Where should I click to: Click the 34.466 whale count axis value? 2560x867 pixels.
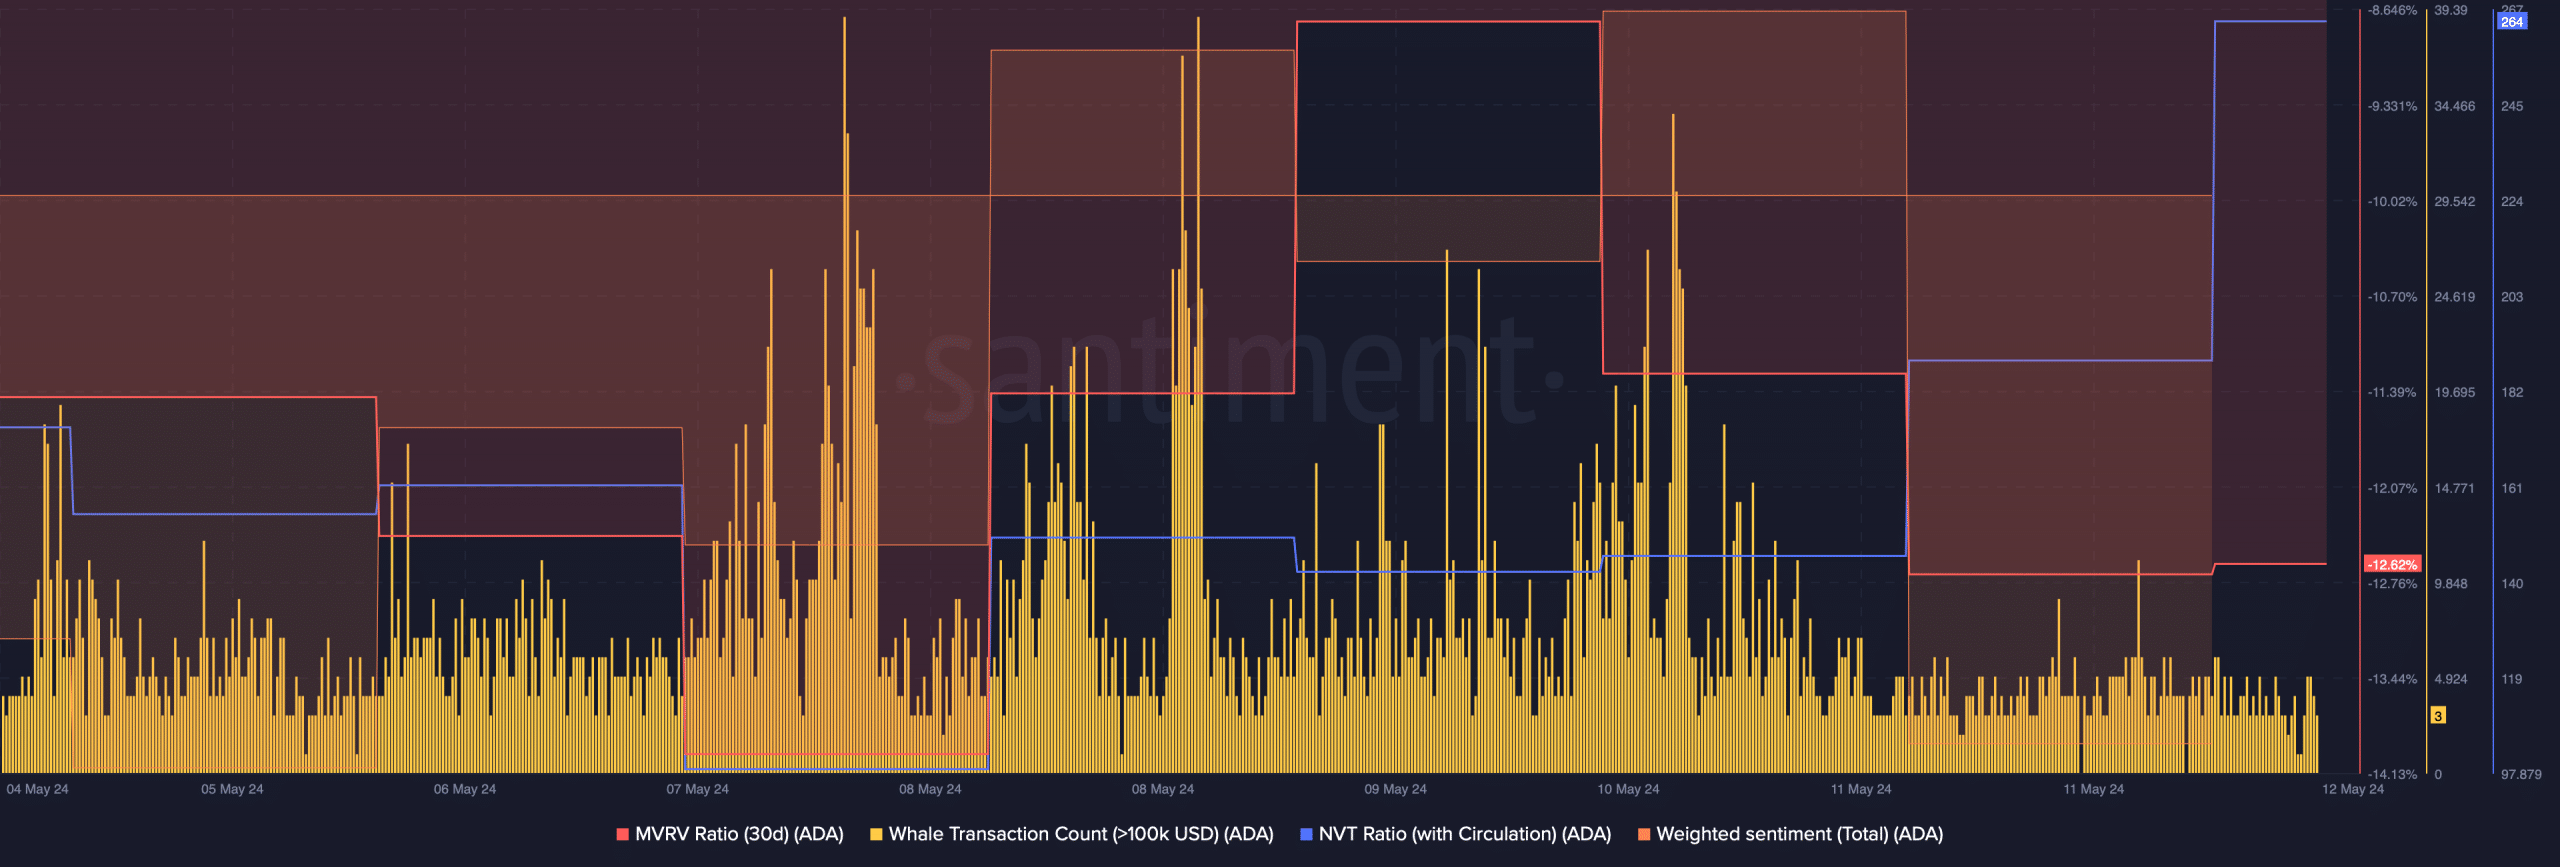pyautogui.click(x=2455, y=106)
